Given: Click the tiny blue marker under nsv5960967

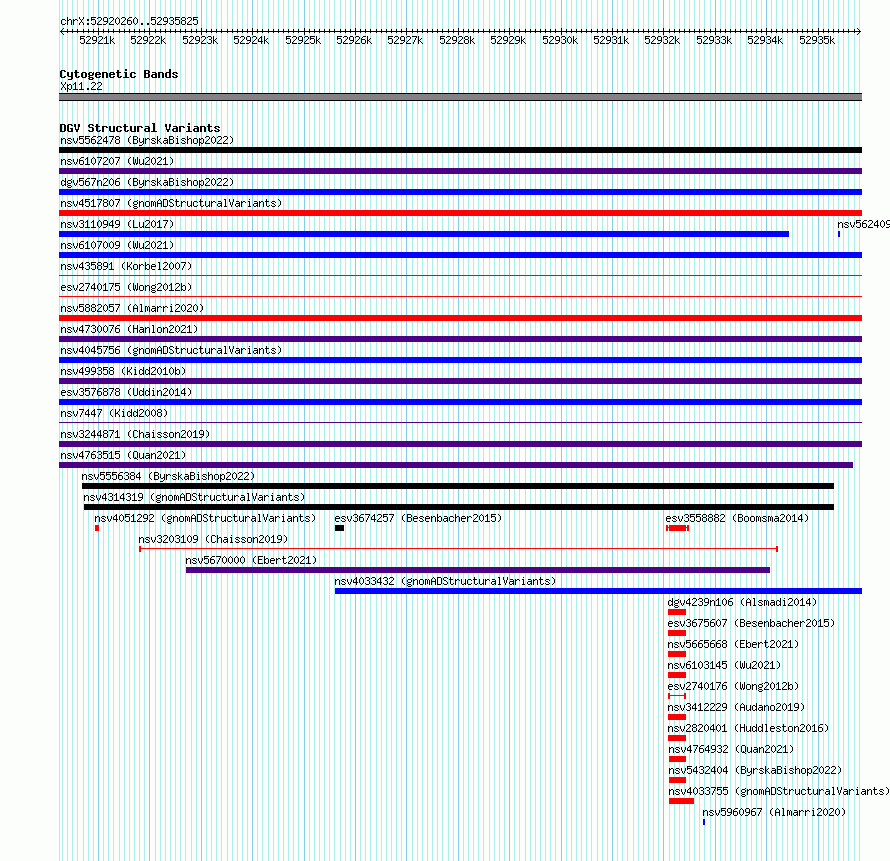Looking at the screenshot, I should coord(704,822).
